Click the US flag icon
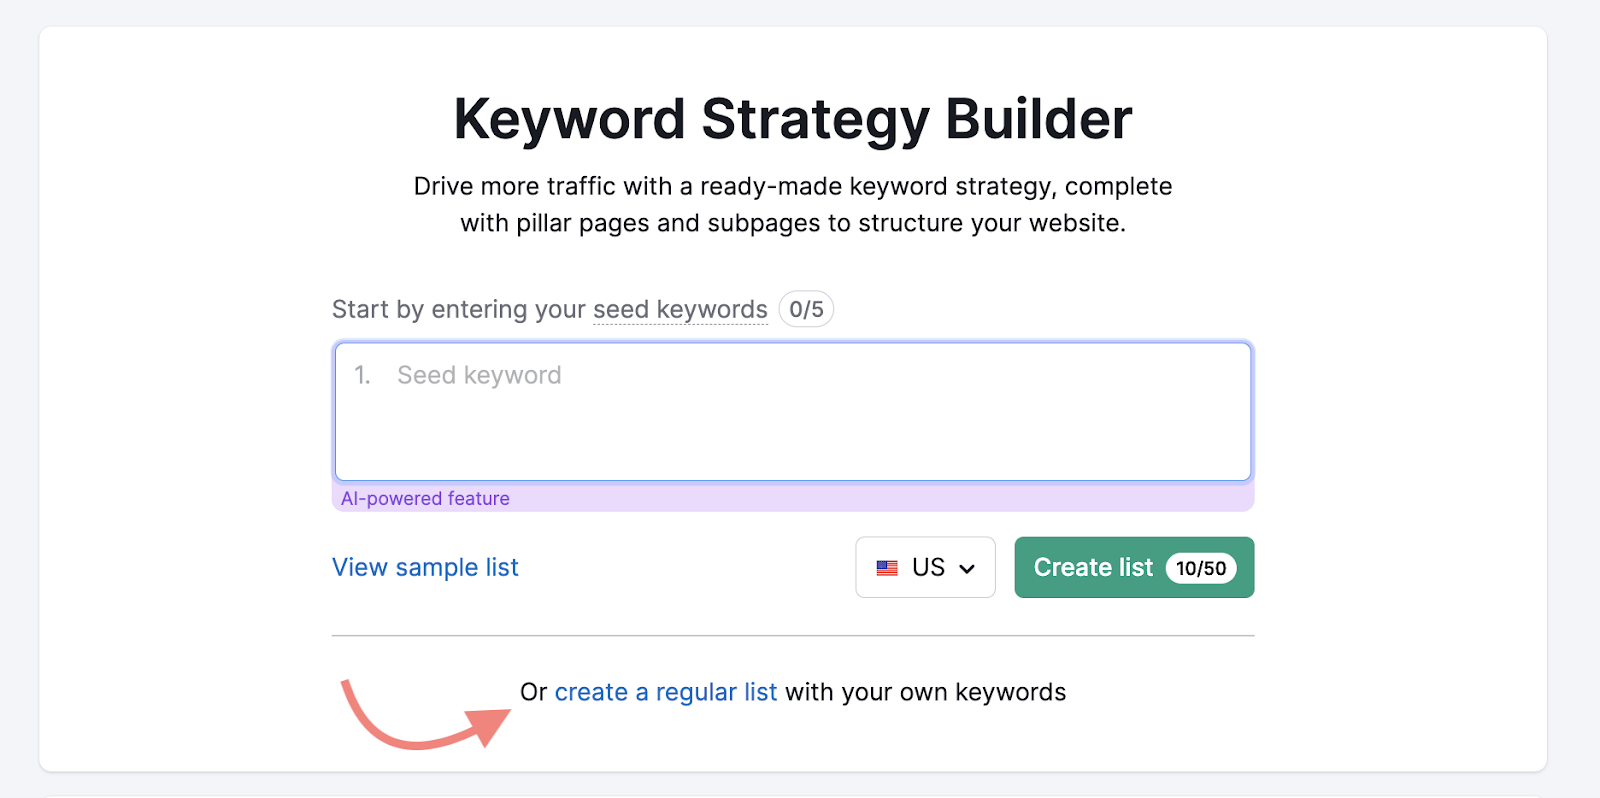This screenshot has height=798, width=1600. (x=887, y=568)
